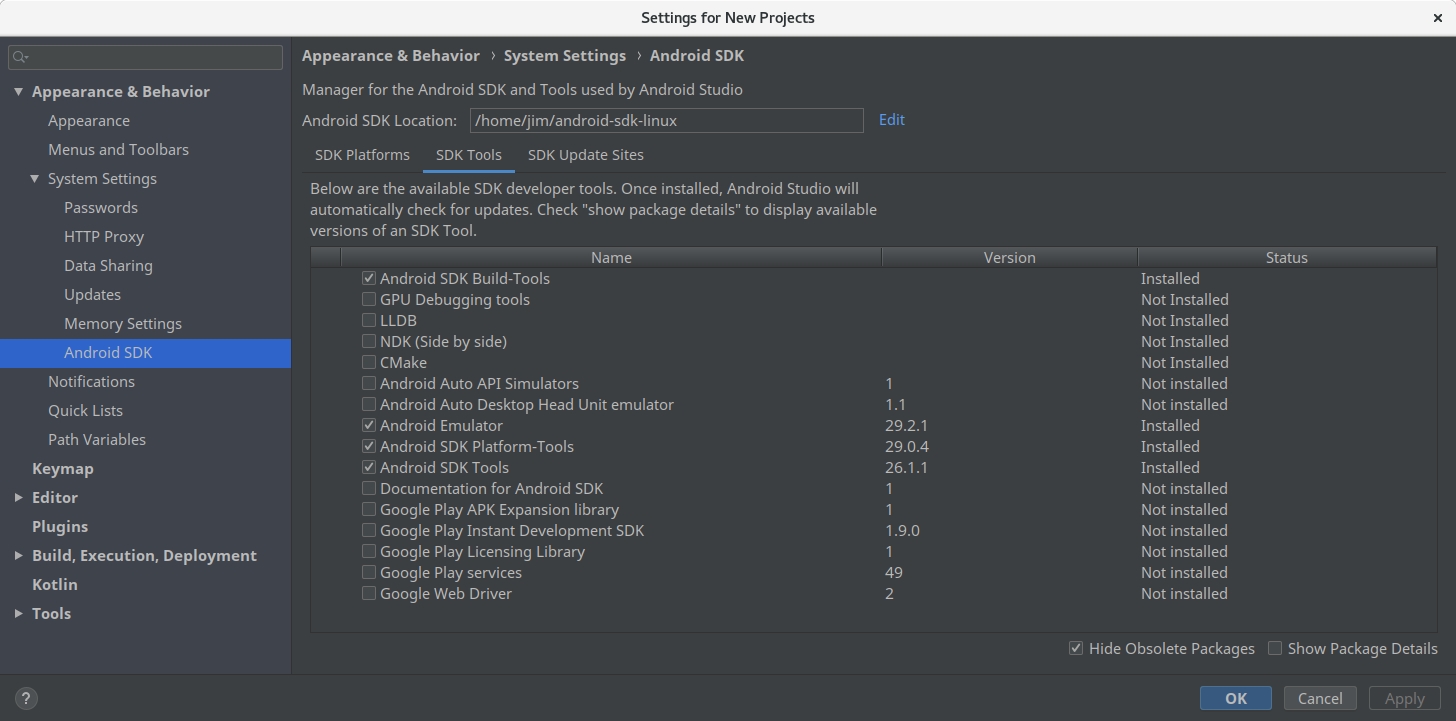Confirm settings with the OK button
The height and width of the screenshot is (721, 1456).
1235,698
